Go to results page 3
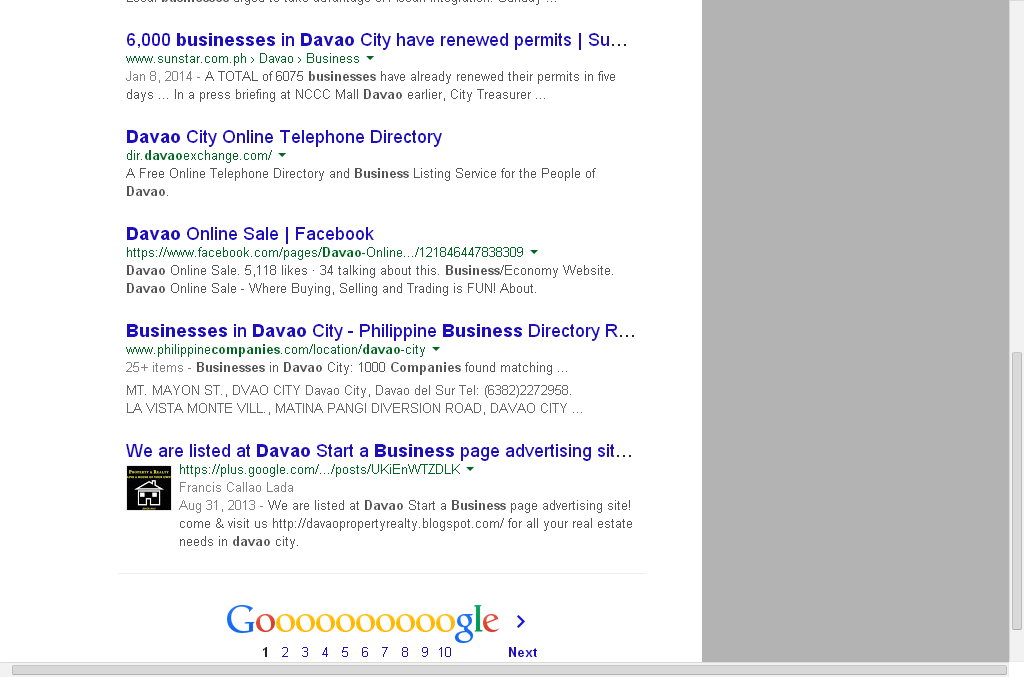 305,652
